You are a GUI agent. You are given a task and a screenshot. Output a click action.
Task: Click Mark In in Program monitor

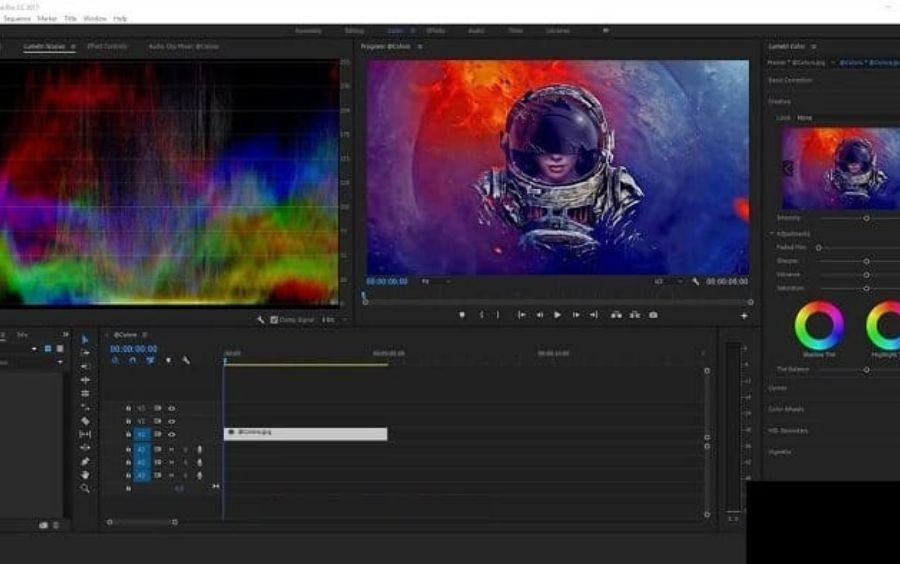point(482,315)
